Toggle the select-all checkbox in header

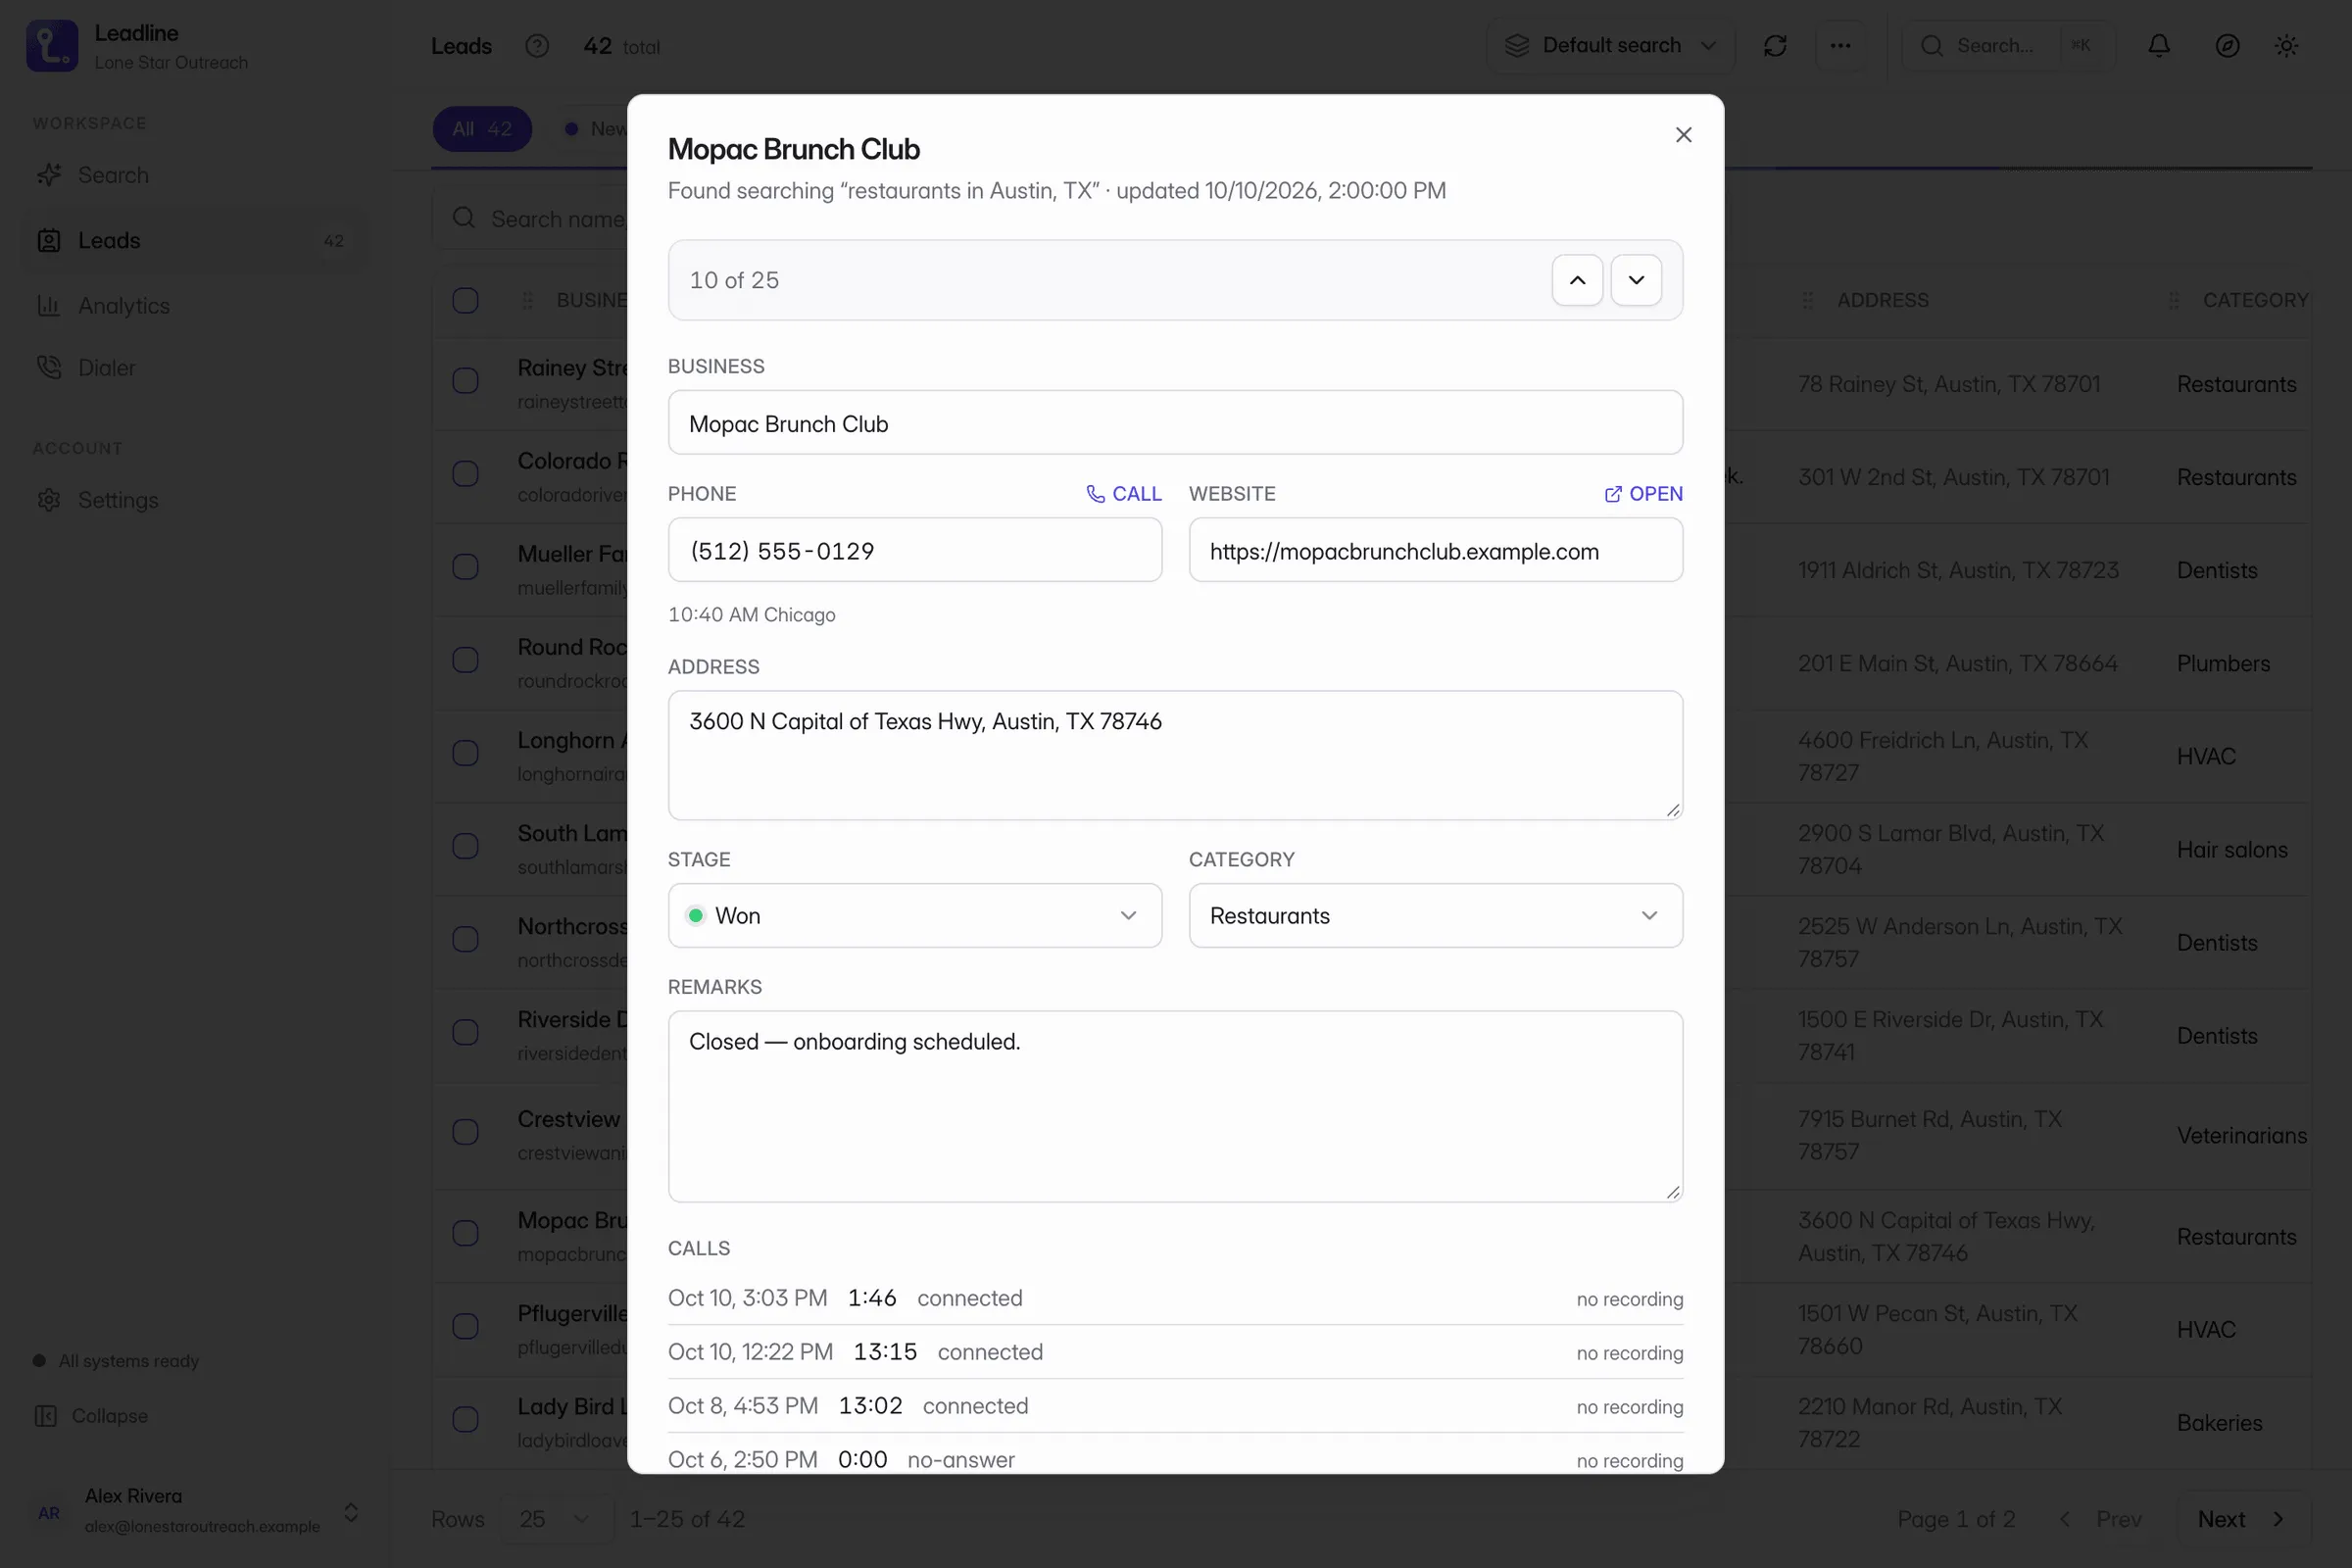pos(465,300)
